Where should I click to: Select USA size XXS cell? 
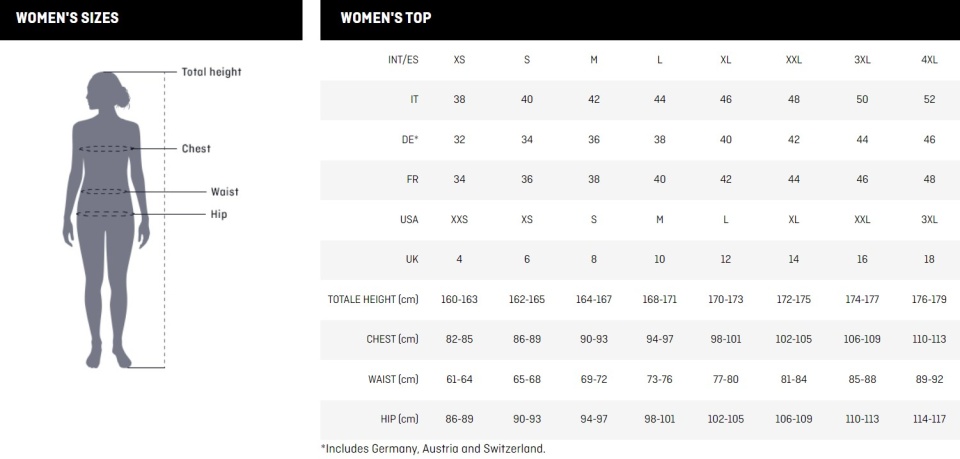click(x=459, y=219)
